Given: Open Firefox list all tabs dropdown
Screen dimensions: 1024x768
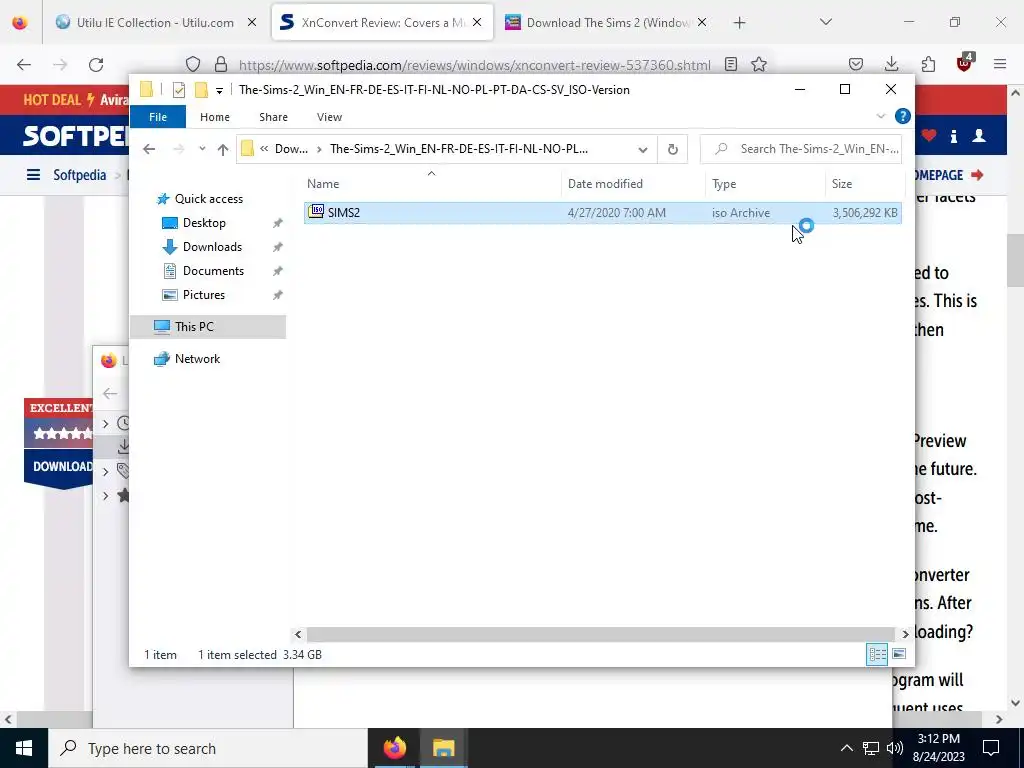Looking at the screenshot, I should coord(826,22).
